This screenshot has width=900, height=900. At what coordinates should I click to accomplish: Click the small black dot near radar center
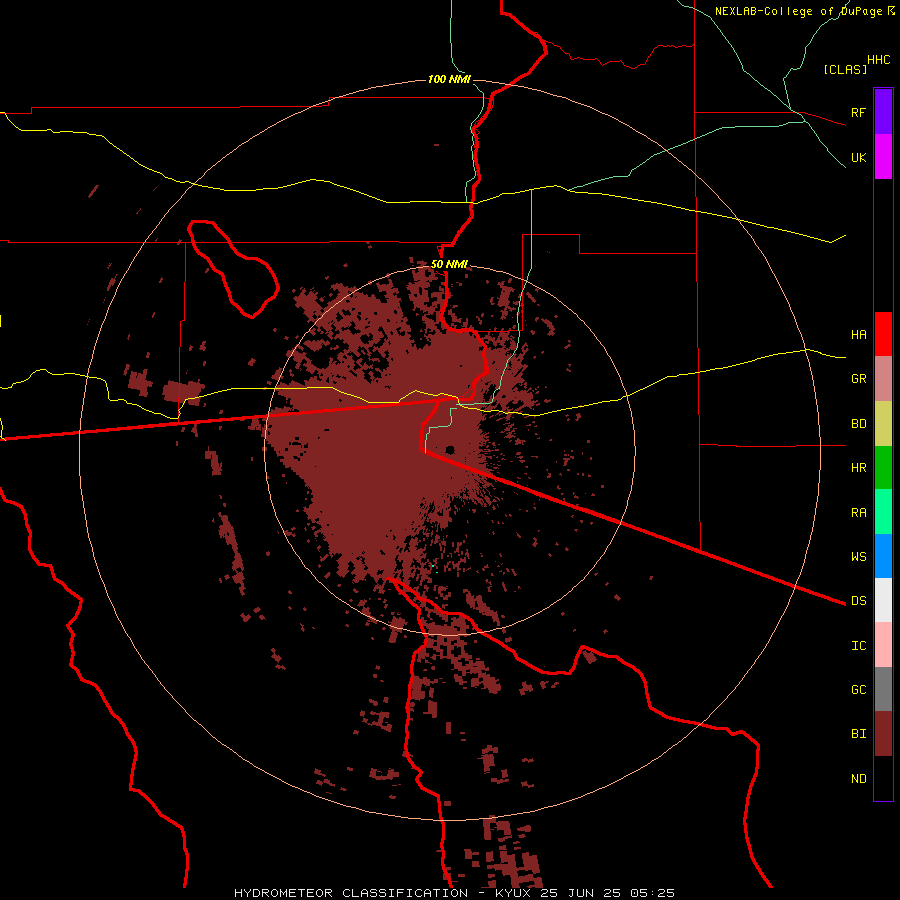point(450,449)
